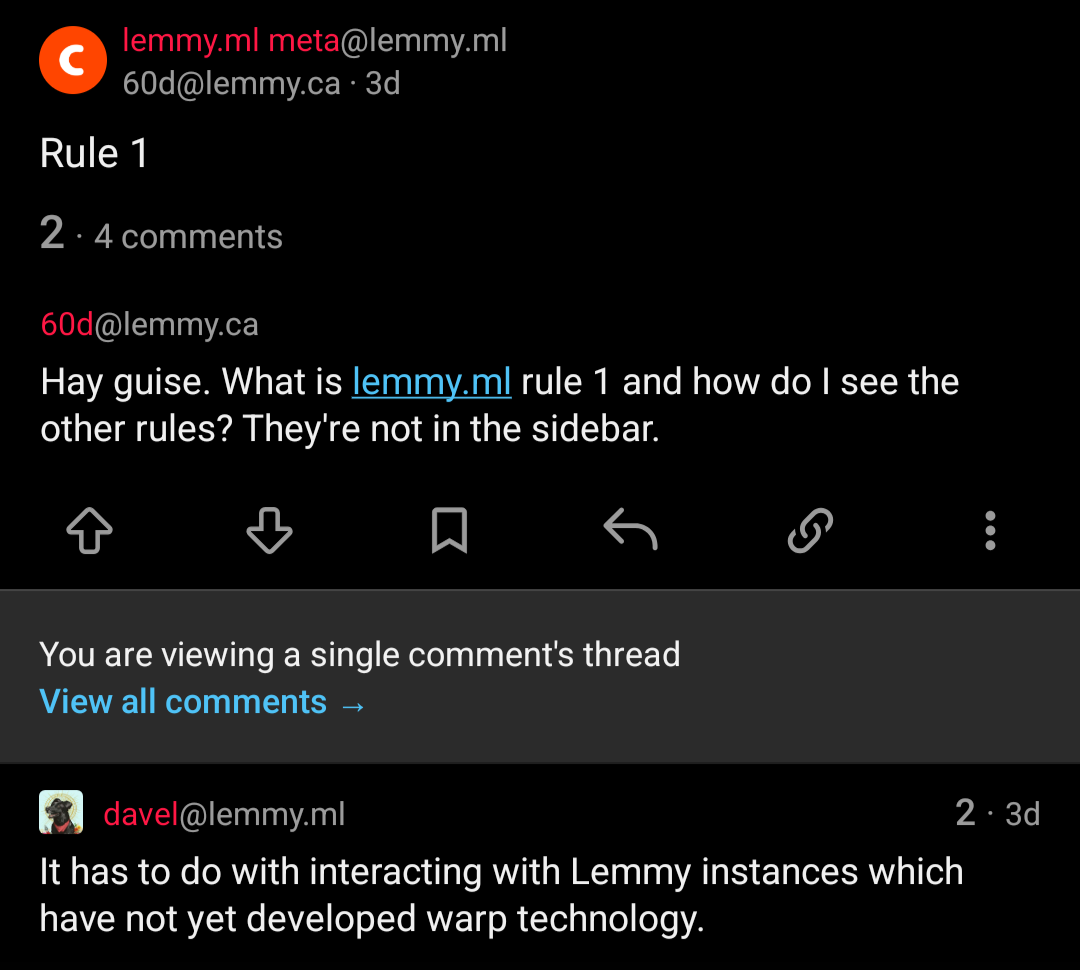Tap the gray 60d@lemmy.ca · 3d post byline

pos(261,83)
